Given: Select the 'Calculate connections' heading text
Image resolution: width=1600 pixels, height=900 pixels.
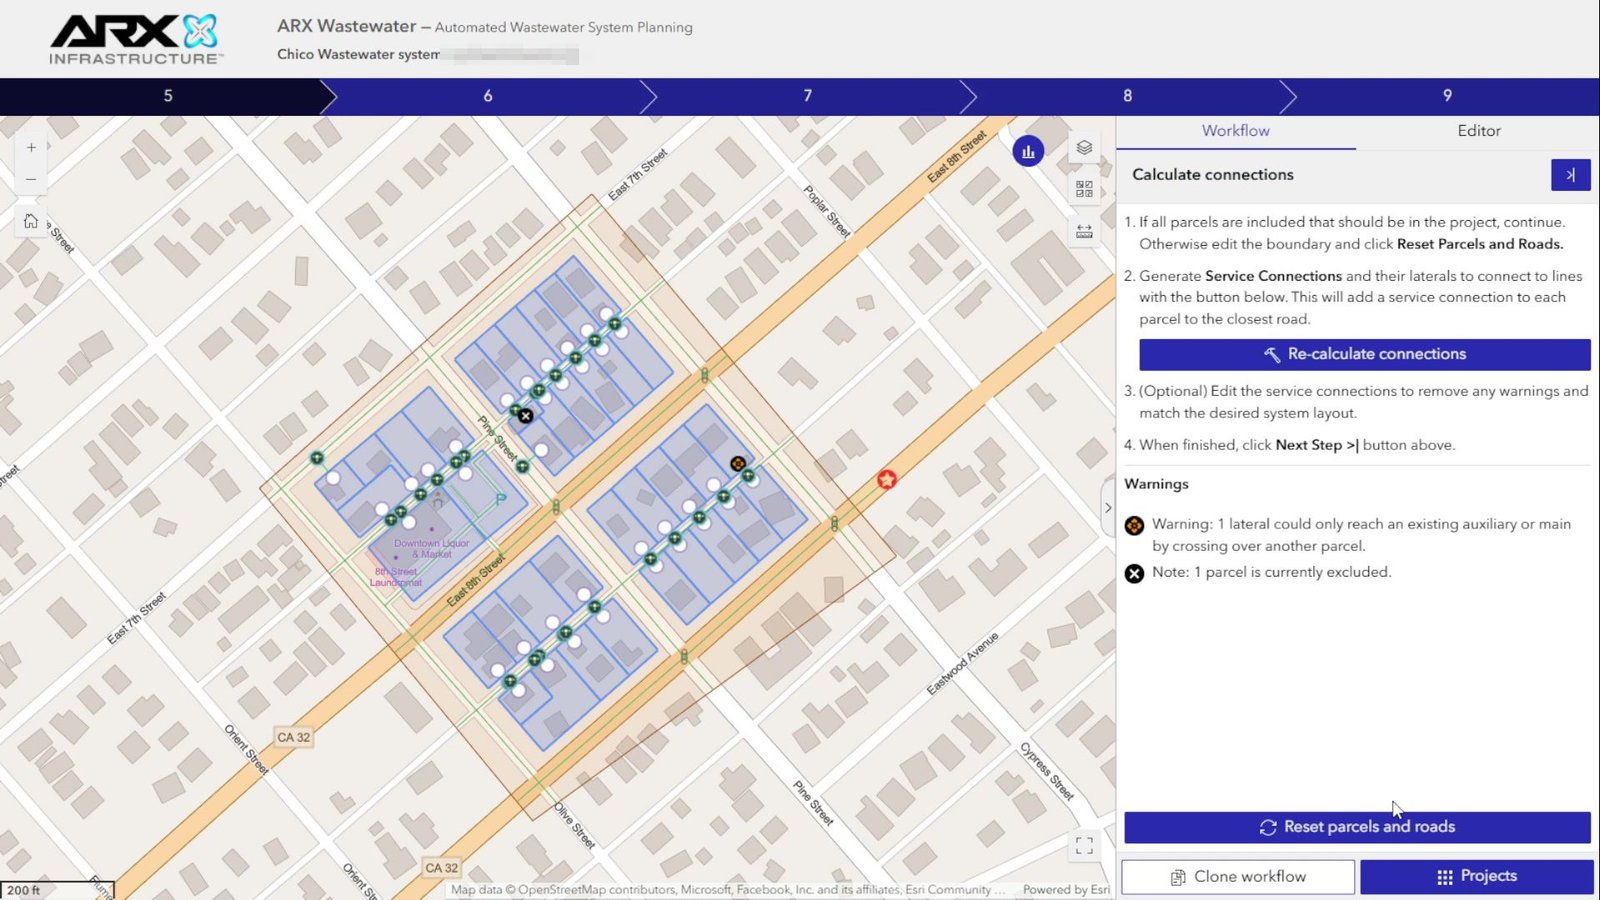Looking at the screenshot, I should [1213, 175].
